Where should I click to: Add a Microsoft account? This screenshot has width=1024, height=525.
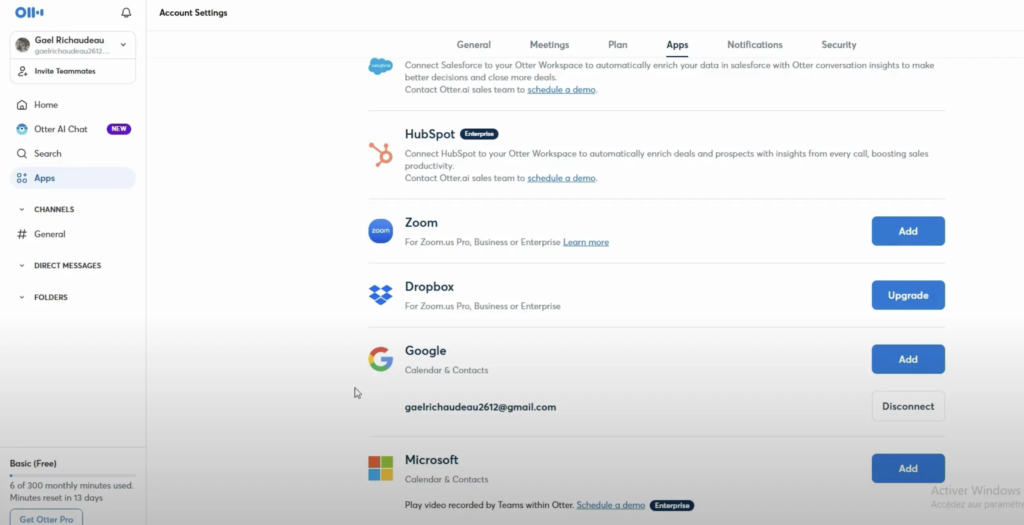(x=908, y=468)
